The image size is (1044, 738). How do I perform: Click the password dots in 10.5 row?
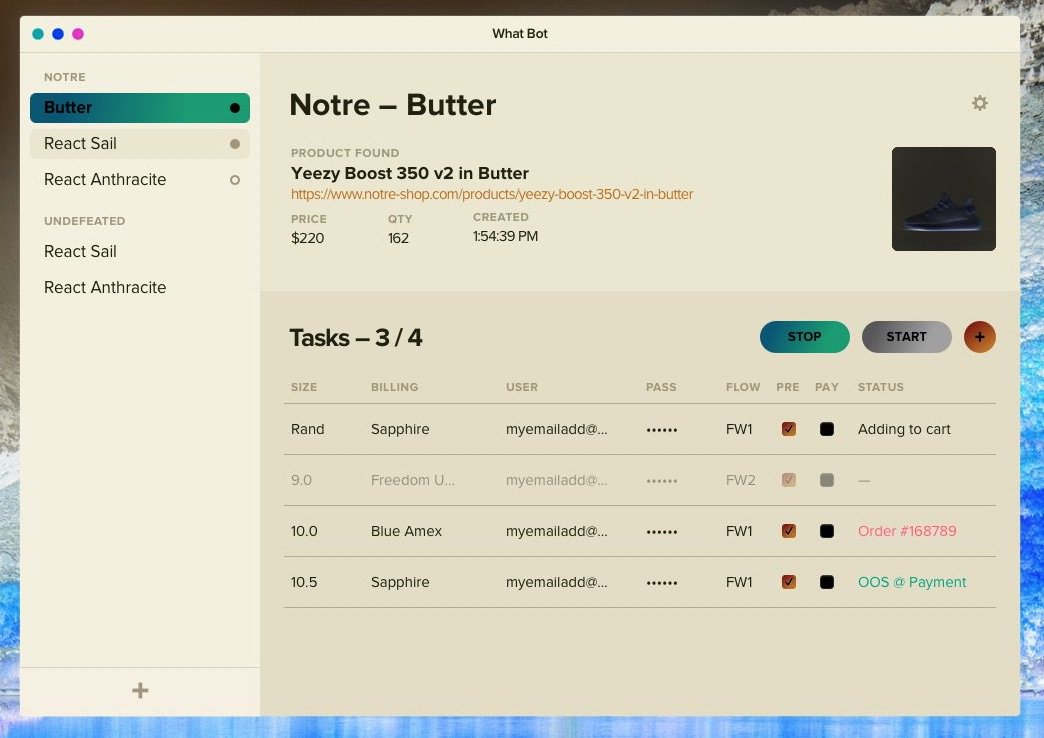pyautogui.click(x=662, y=583)
